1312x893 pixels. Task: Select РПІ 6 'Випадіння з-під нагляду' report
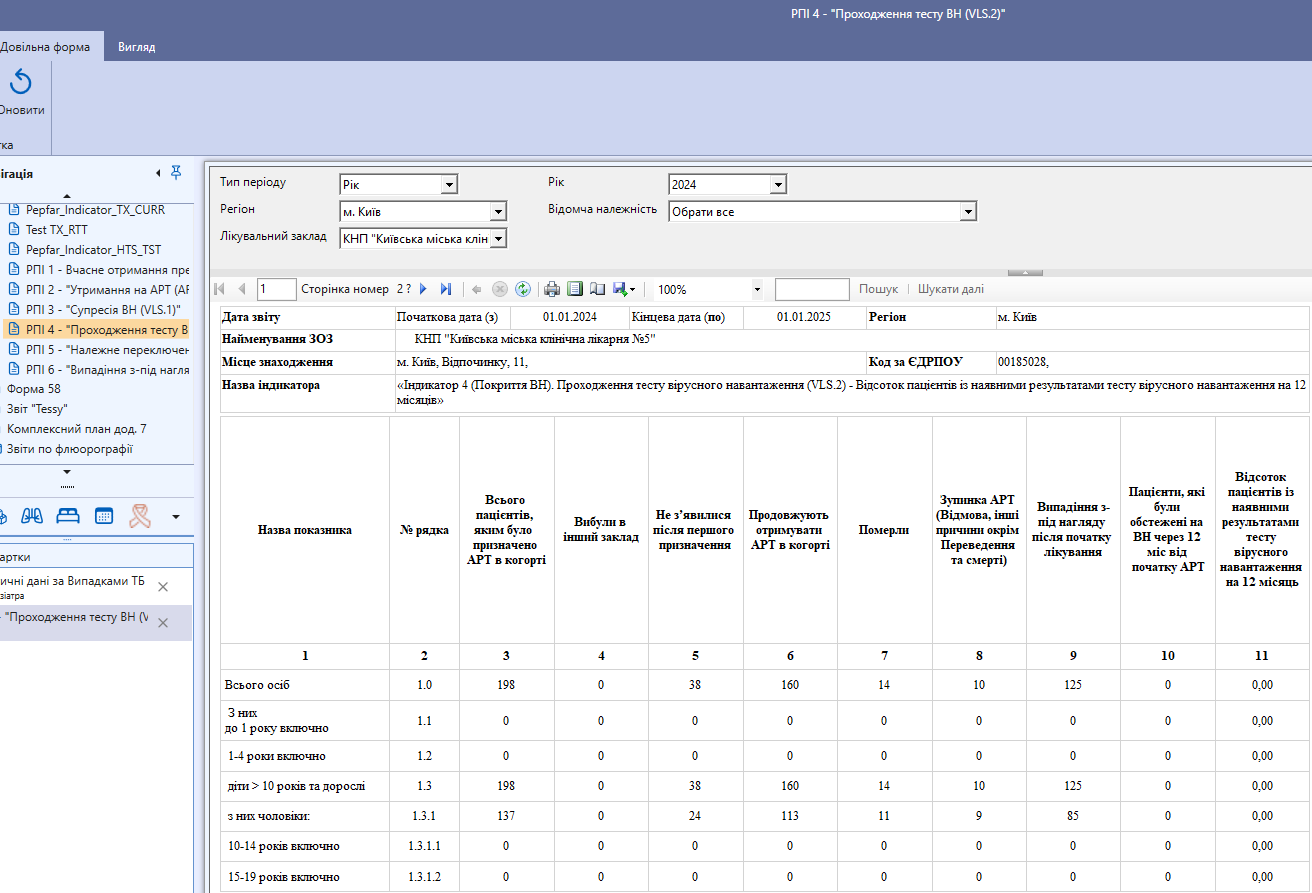point(107,370)
